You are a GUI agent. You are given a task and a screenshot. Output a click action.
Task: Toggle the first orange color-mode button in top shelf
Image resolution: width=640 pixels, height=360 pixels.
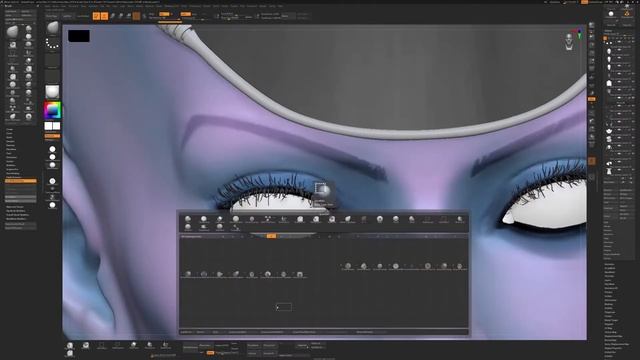point(164,14)
